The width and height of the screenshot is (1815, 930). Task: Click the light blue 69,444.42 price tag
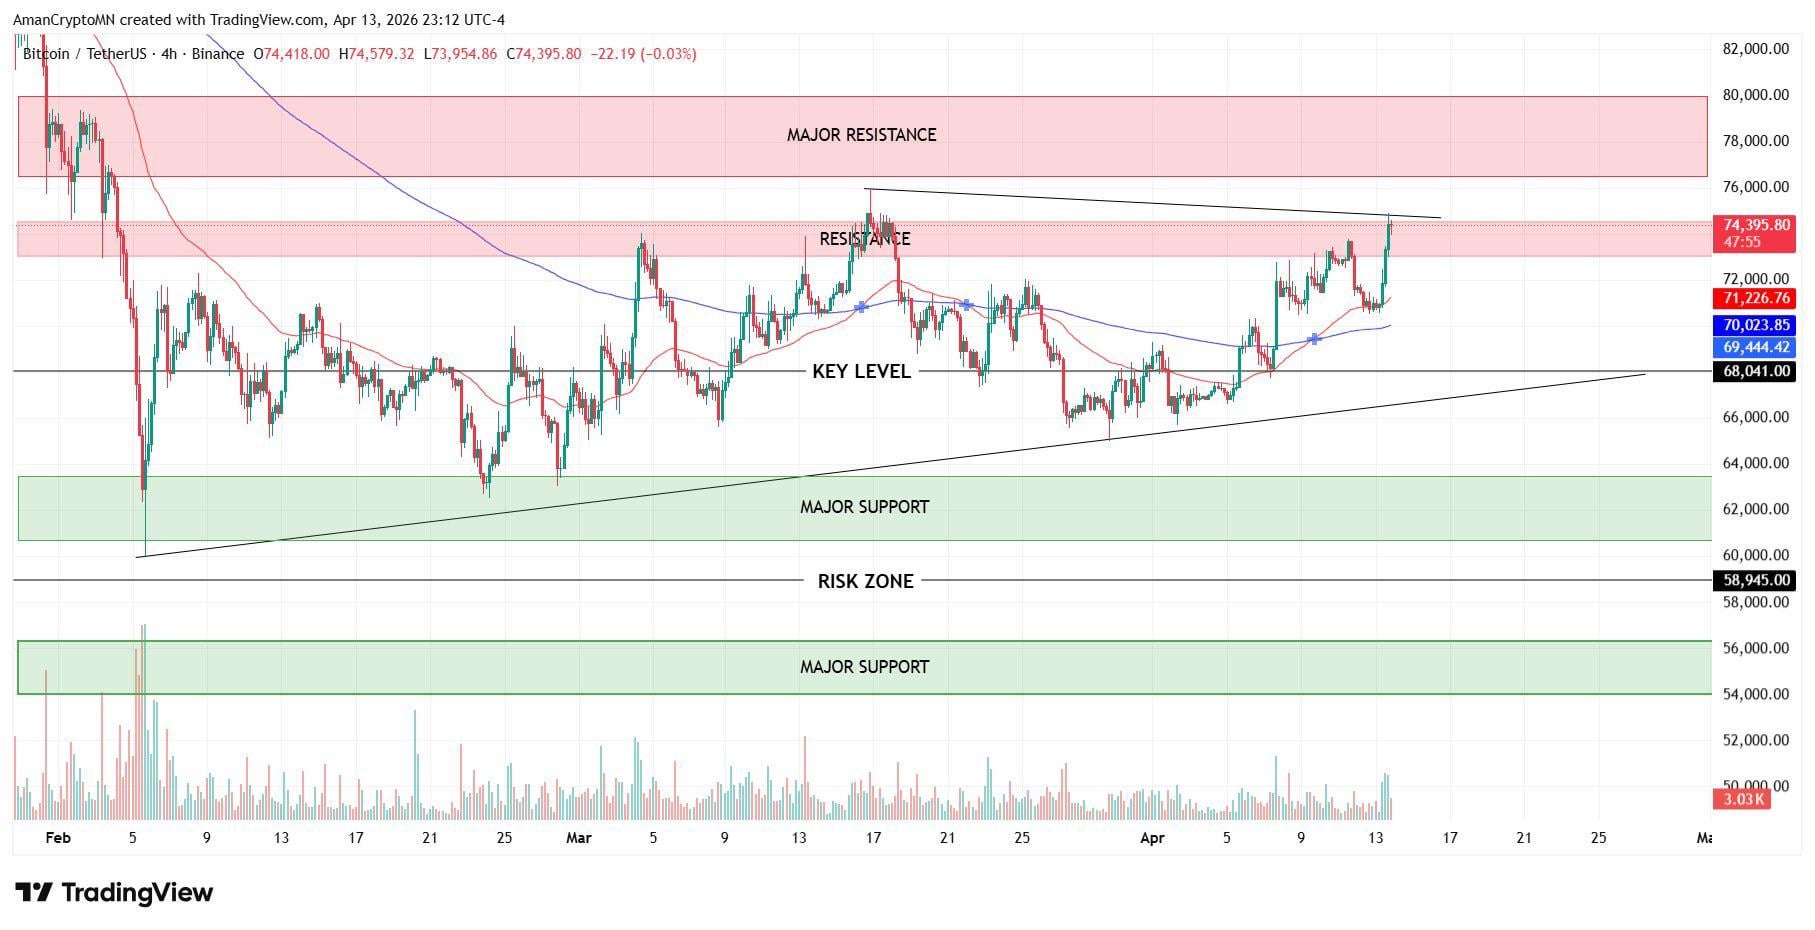[1755, 347]
